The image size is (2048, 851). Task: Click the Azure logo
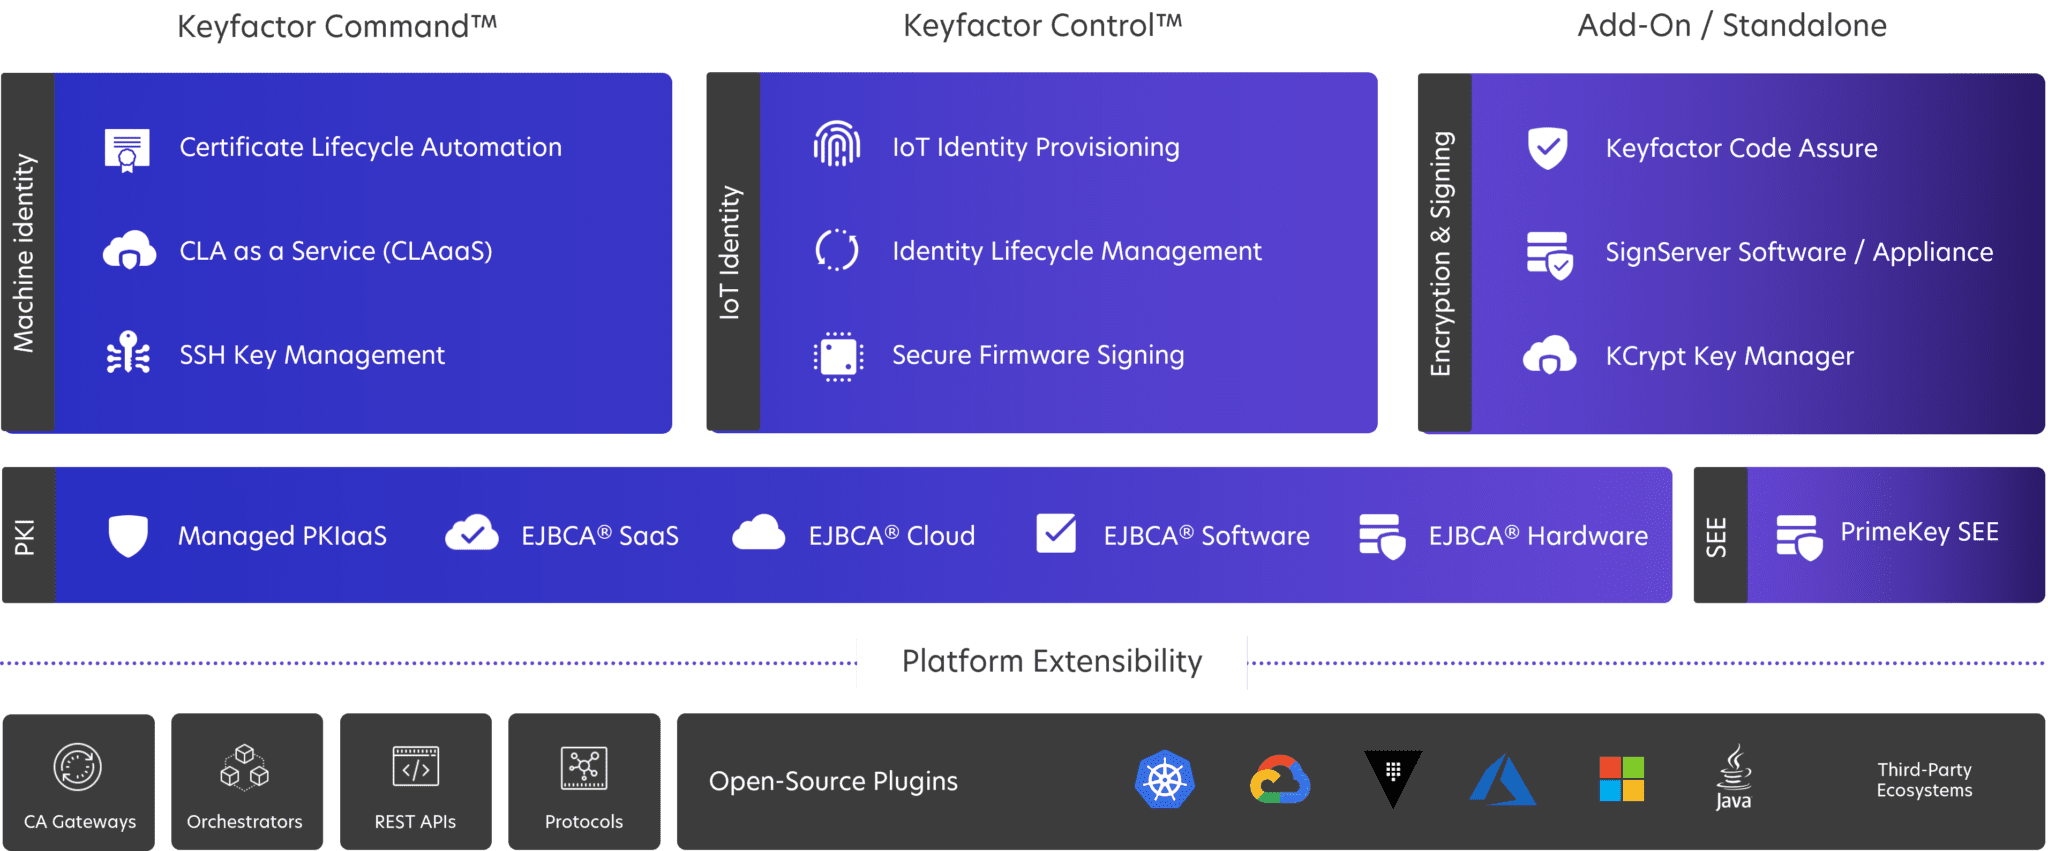pos(1503,780)
